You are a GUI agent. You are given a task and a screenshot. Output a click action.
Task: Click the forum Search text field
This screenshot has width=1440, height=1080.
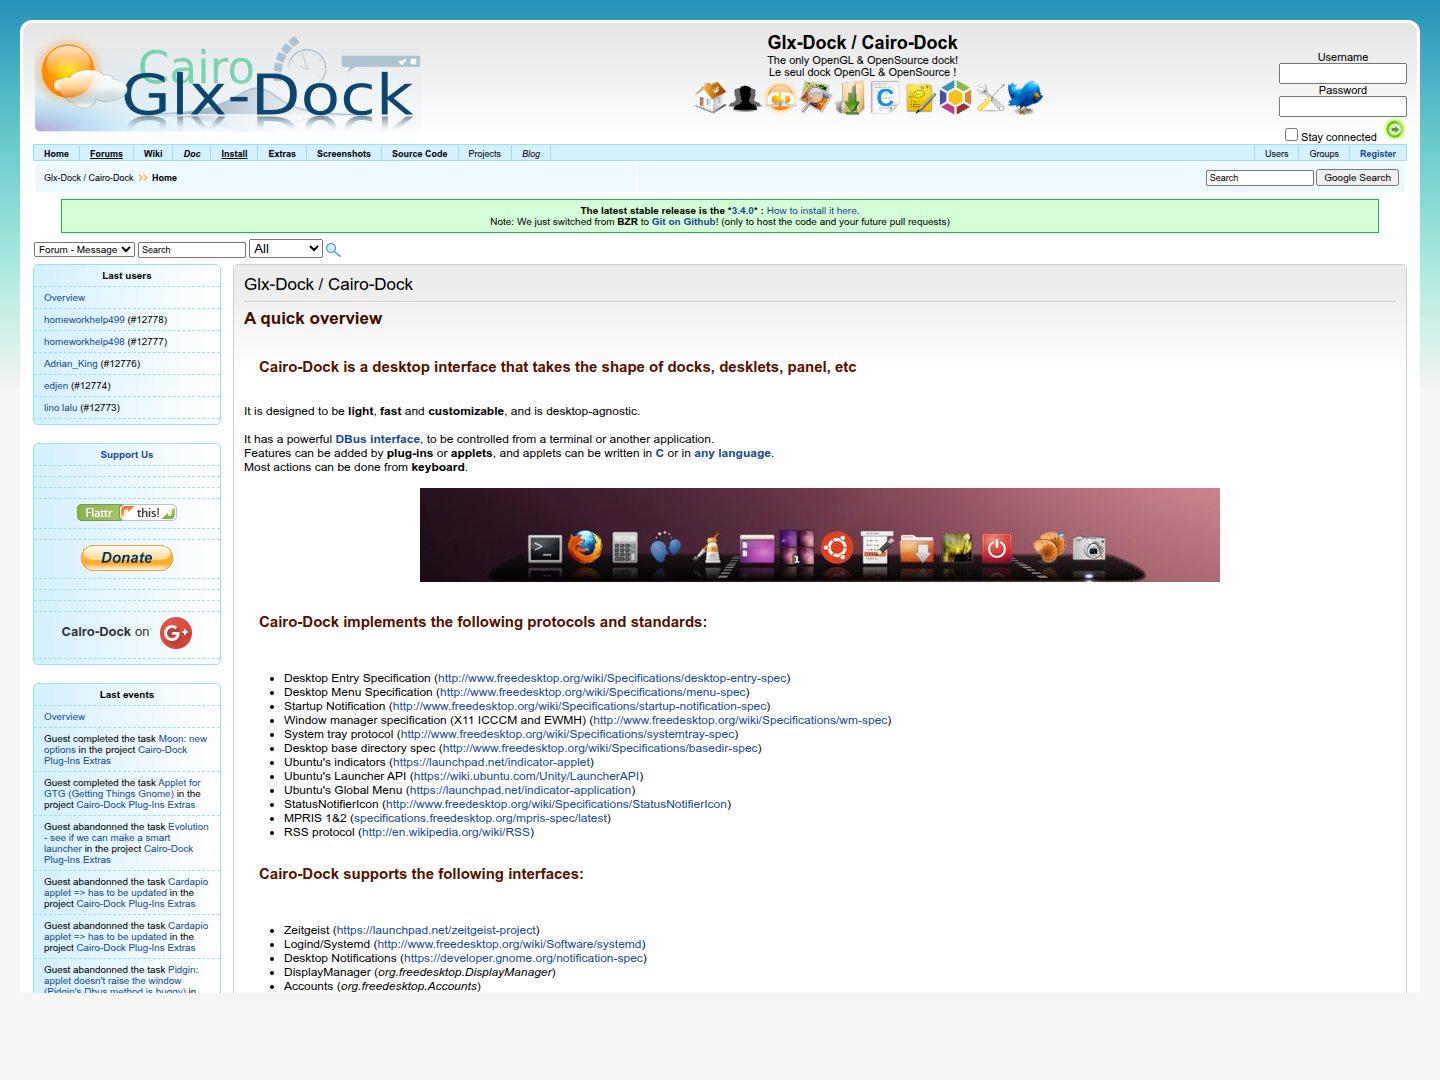(x=192, y=250)
